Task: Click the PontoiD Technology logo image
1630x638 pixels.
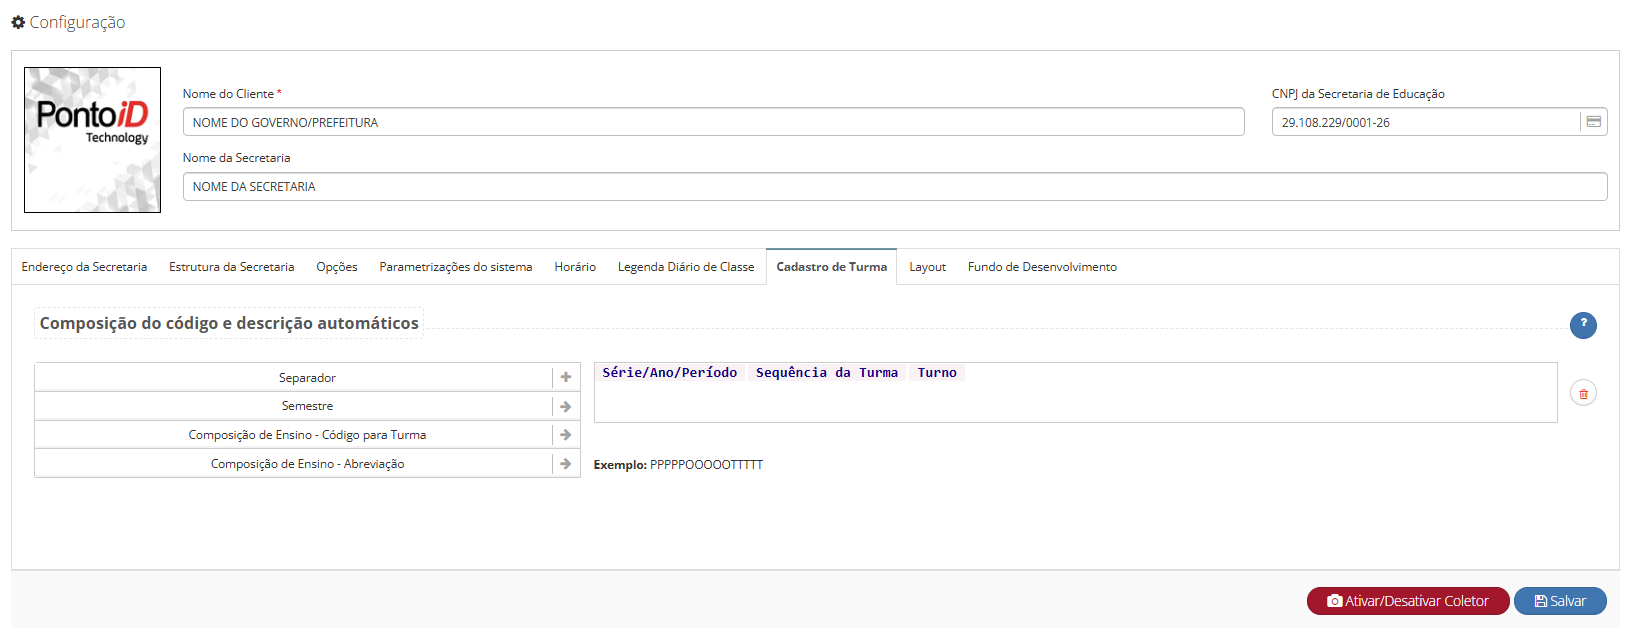Action: pyautogui.click(x=92, y=140)
